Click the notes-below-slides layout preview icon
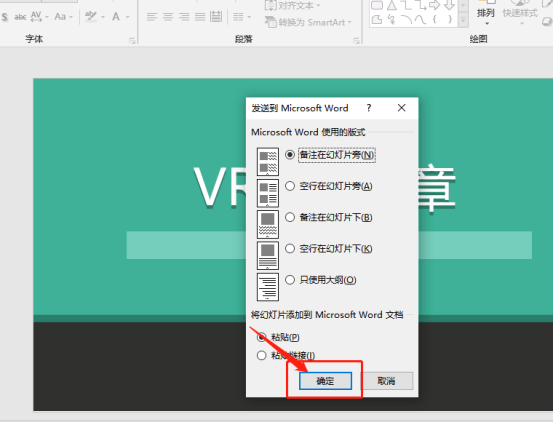This screenshot has width=554, height=423. [268, 224]
